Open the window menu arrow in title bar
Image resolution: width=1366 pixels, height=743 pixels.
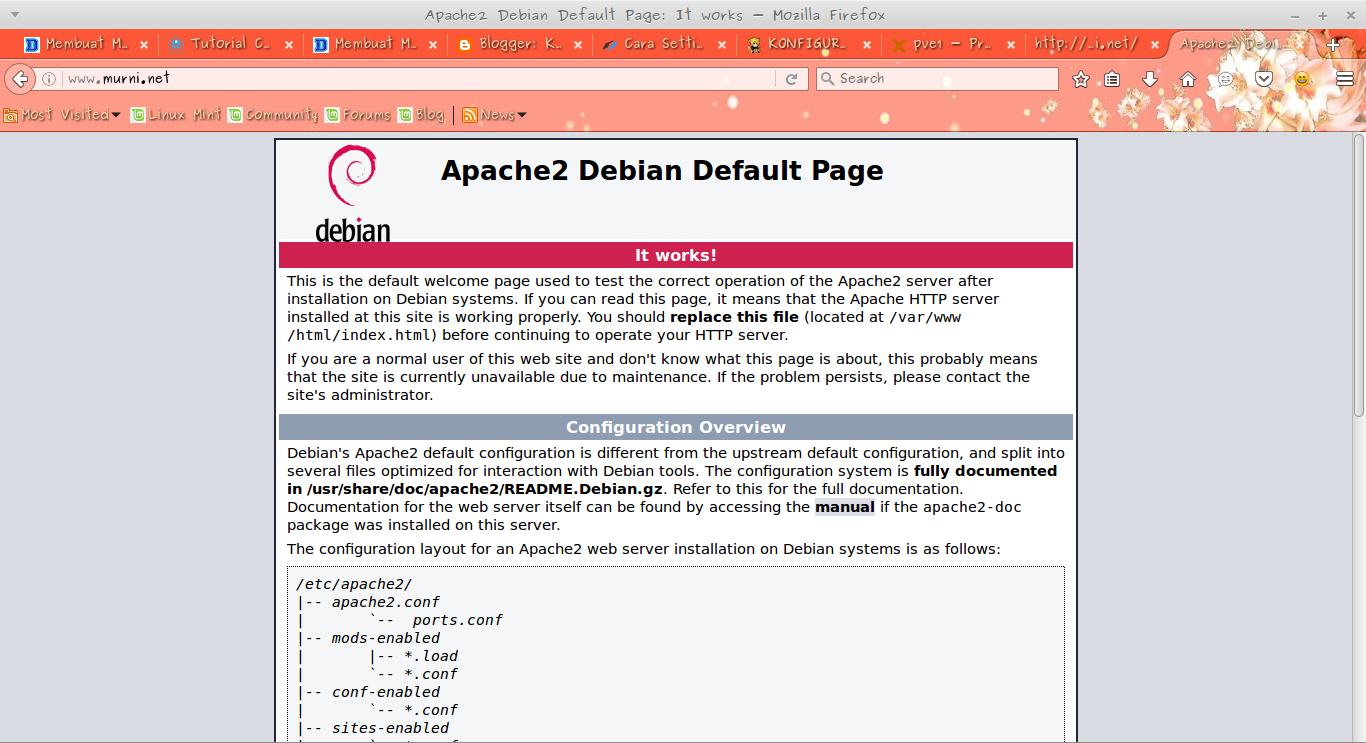click(14, 14)
